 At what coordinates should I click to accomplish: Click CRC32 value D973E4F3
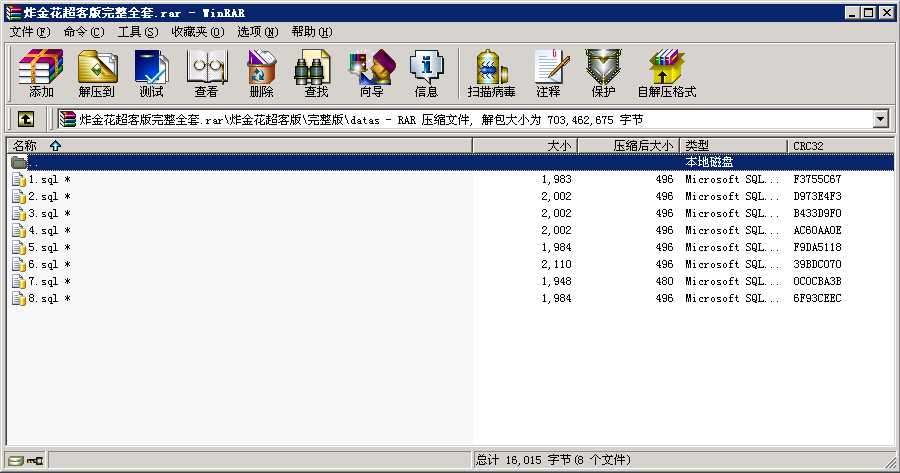click(817, 197)
